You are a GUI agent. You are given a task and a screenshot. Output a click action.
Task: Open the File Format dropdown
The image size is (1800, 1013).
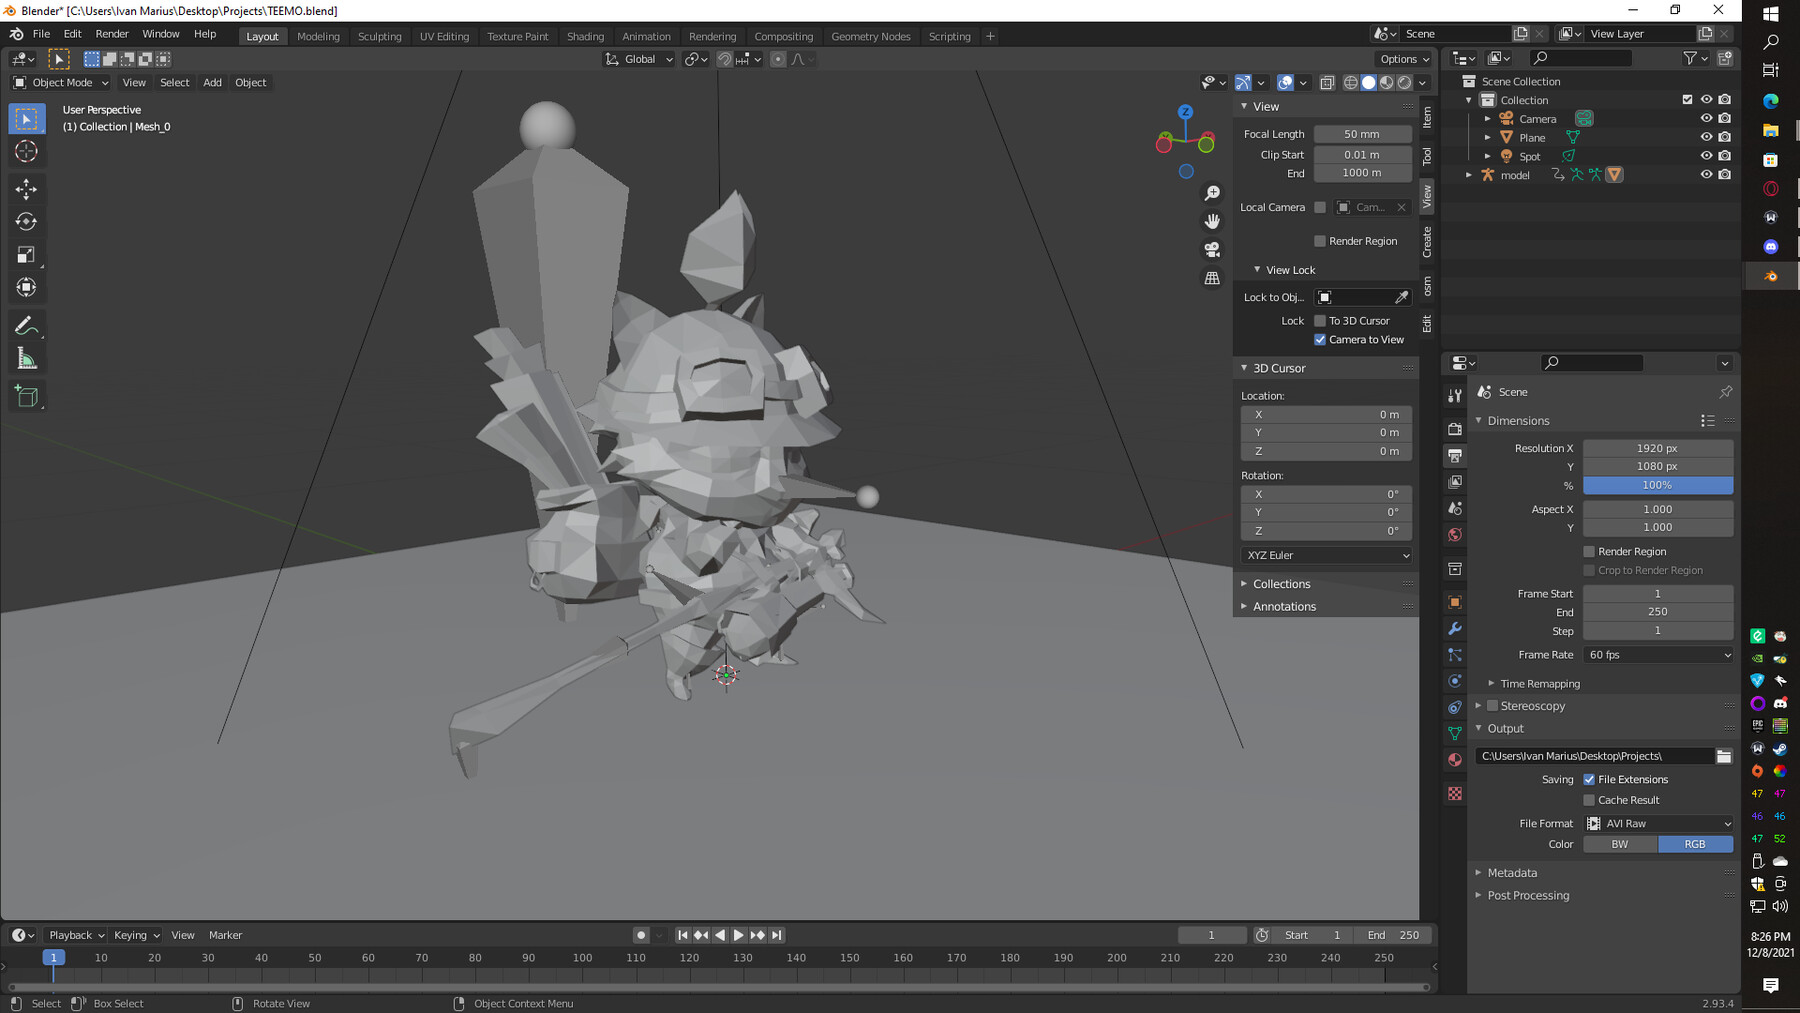[1660, 823]
